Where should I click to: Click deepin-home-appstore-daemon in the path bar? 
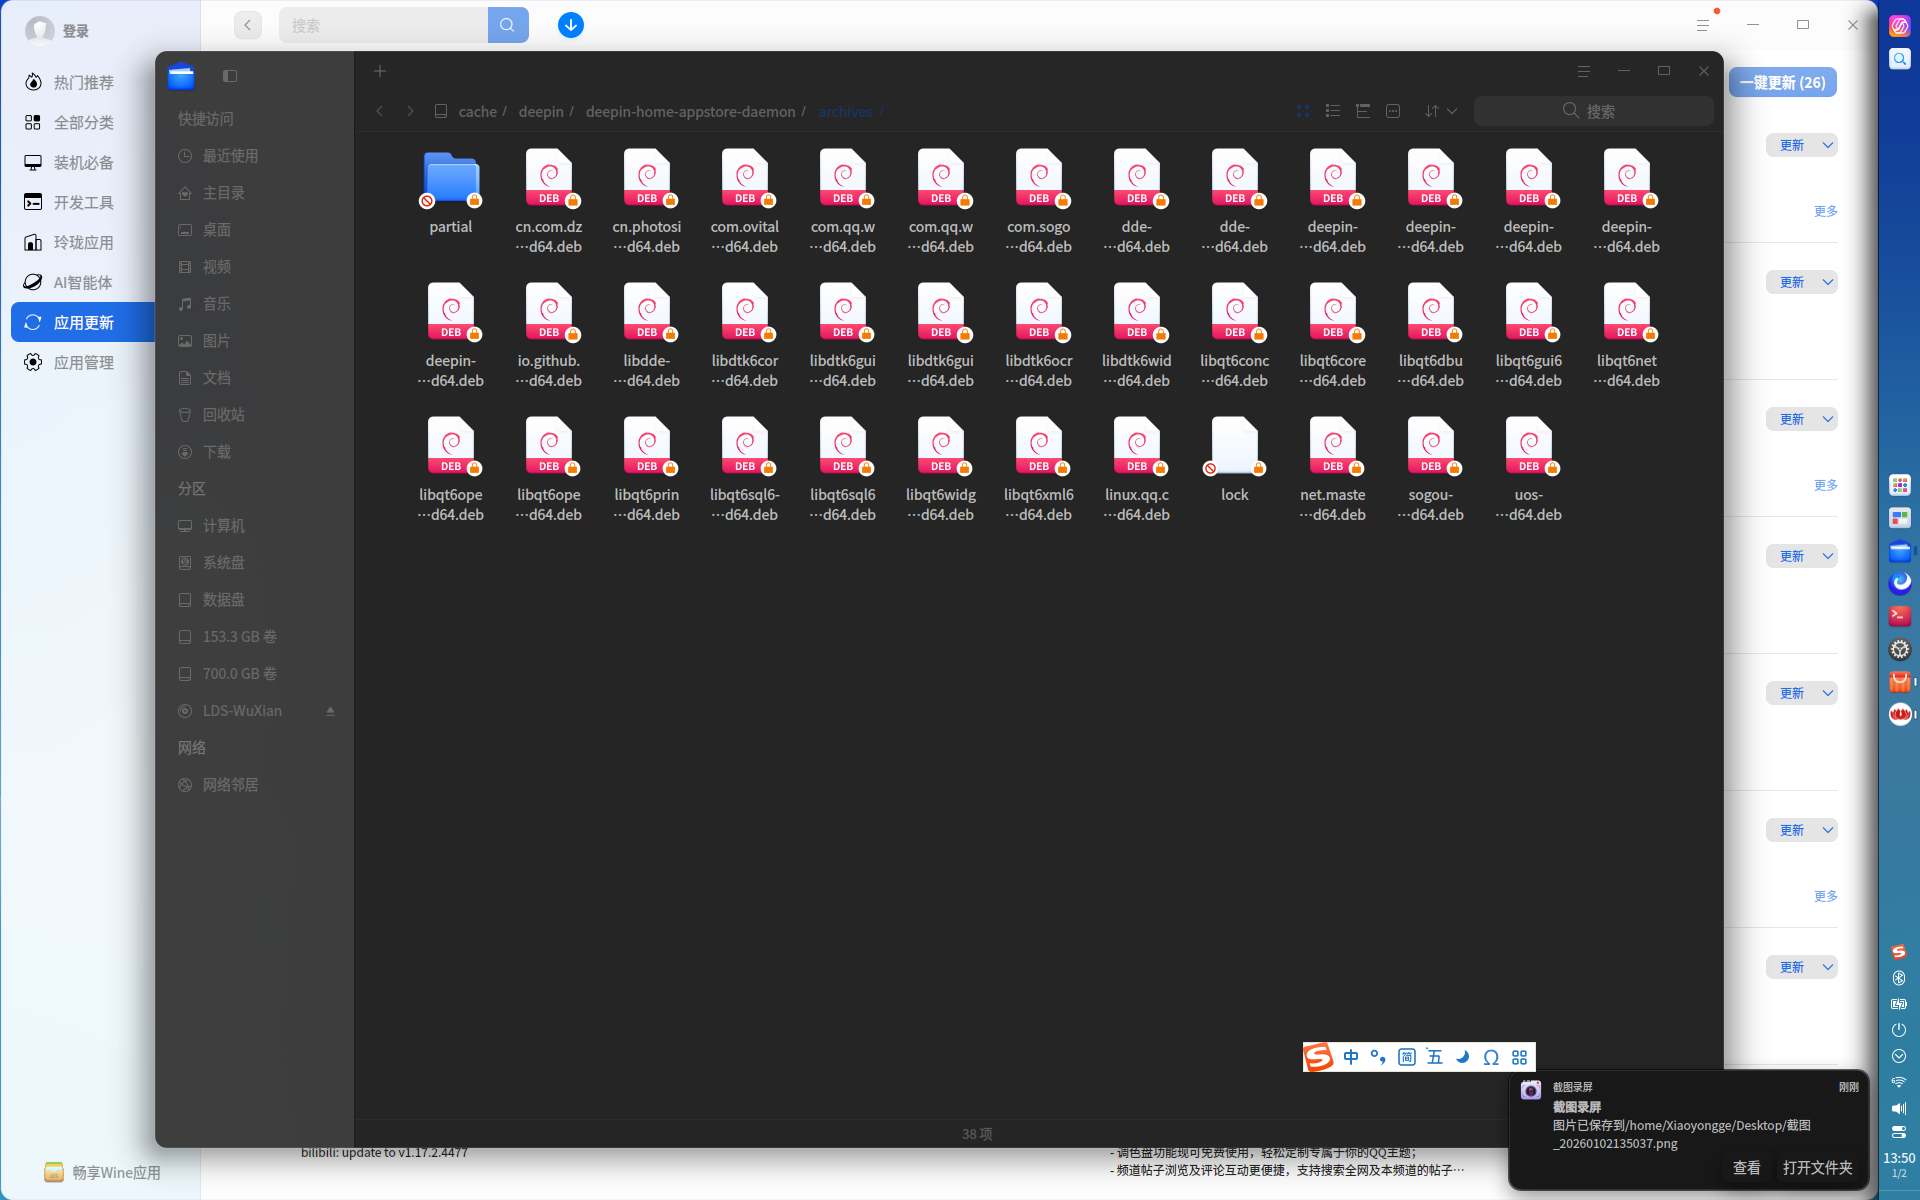click(x=690, y=111)
